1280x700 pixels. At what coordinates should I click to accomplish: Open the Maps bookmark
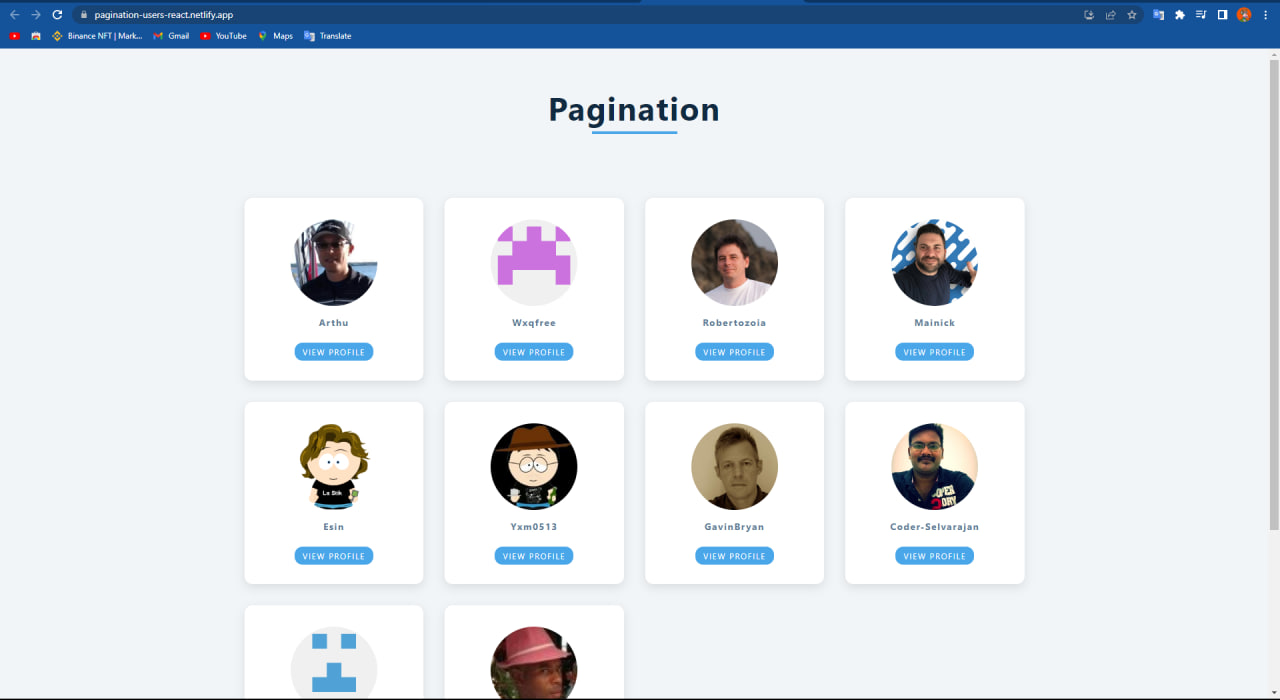275,36
